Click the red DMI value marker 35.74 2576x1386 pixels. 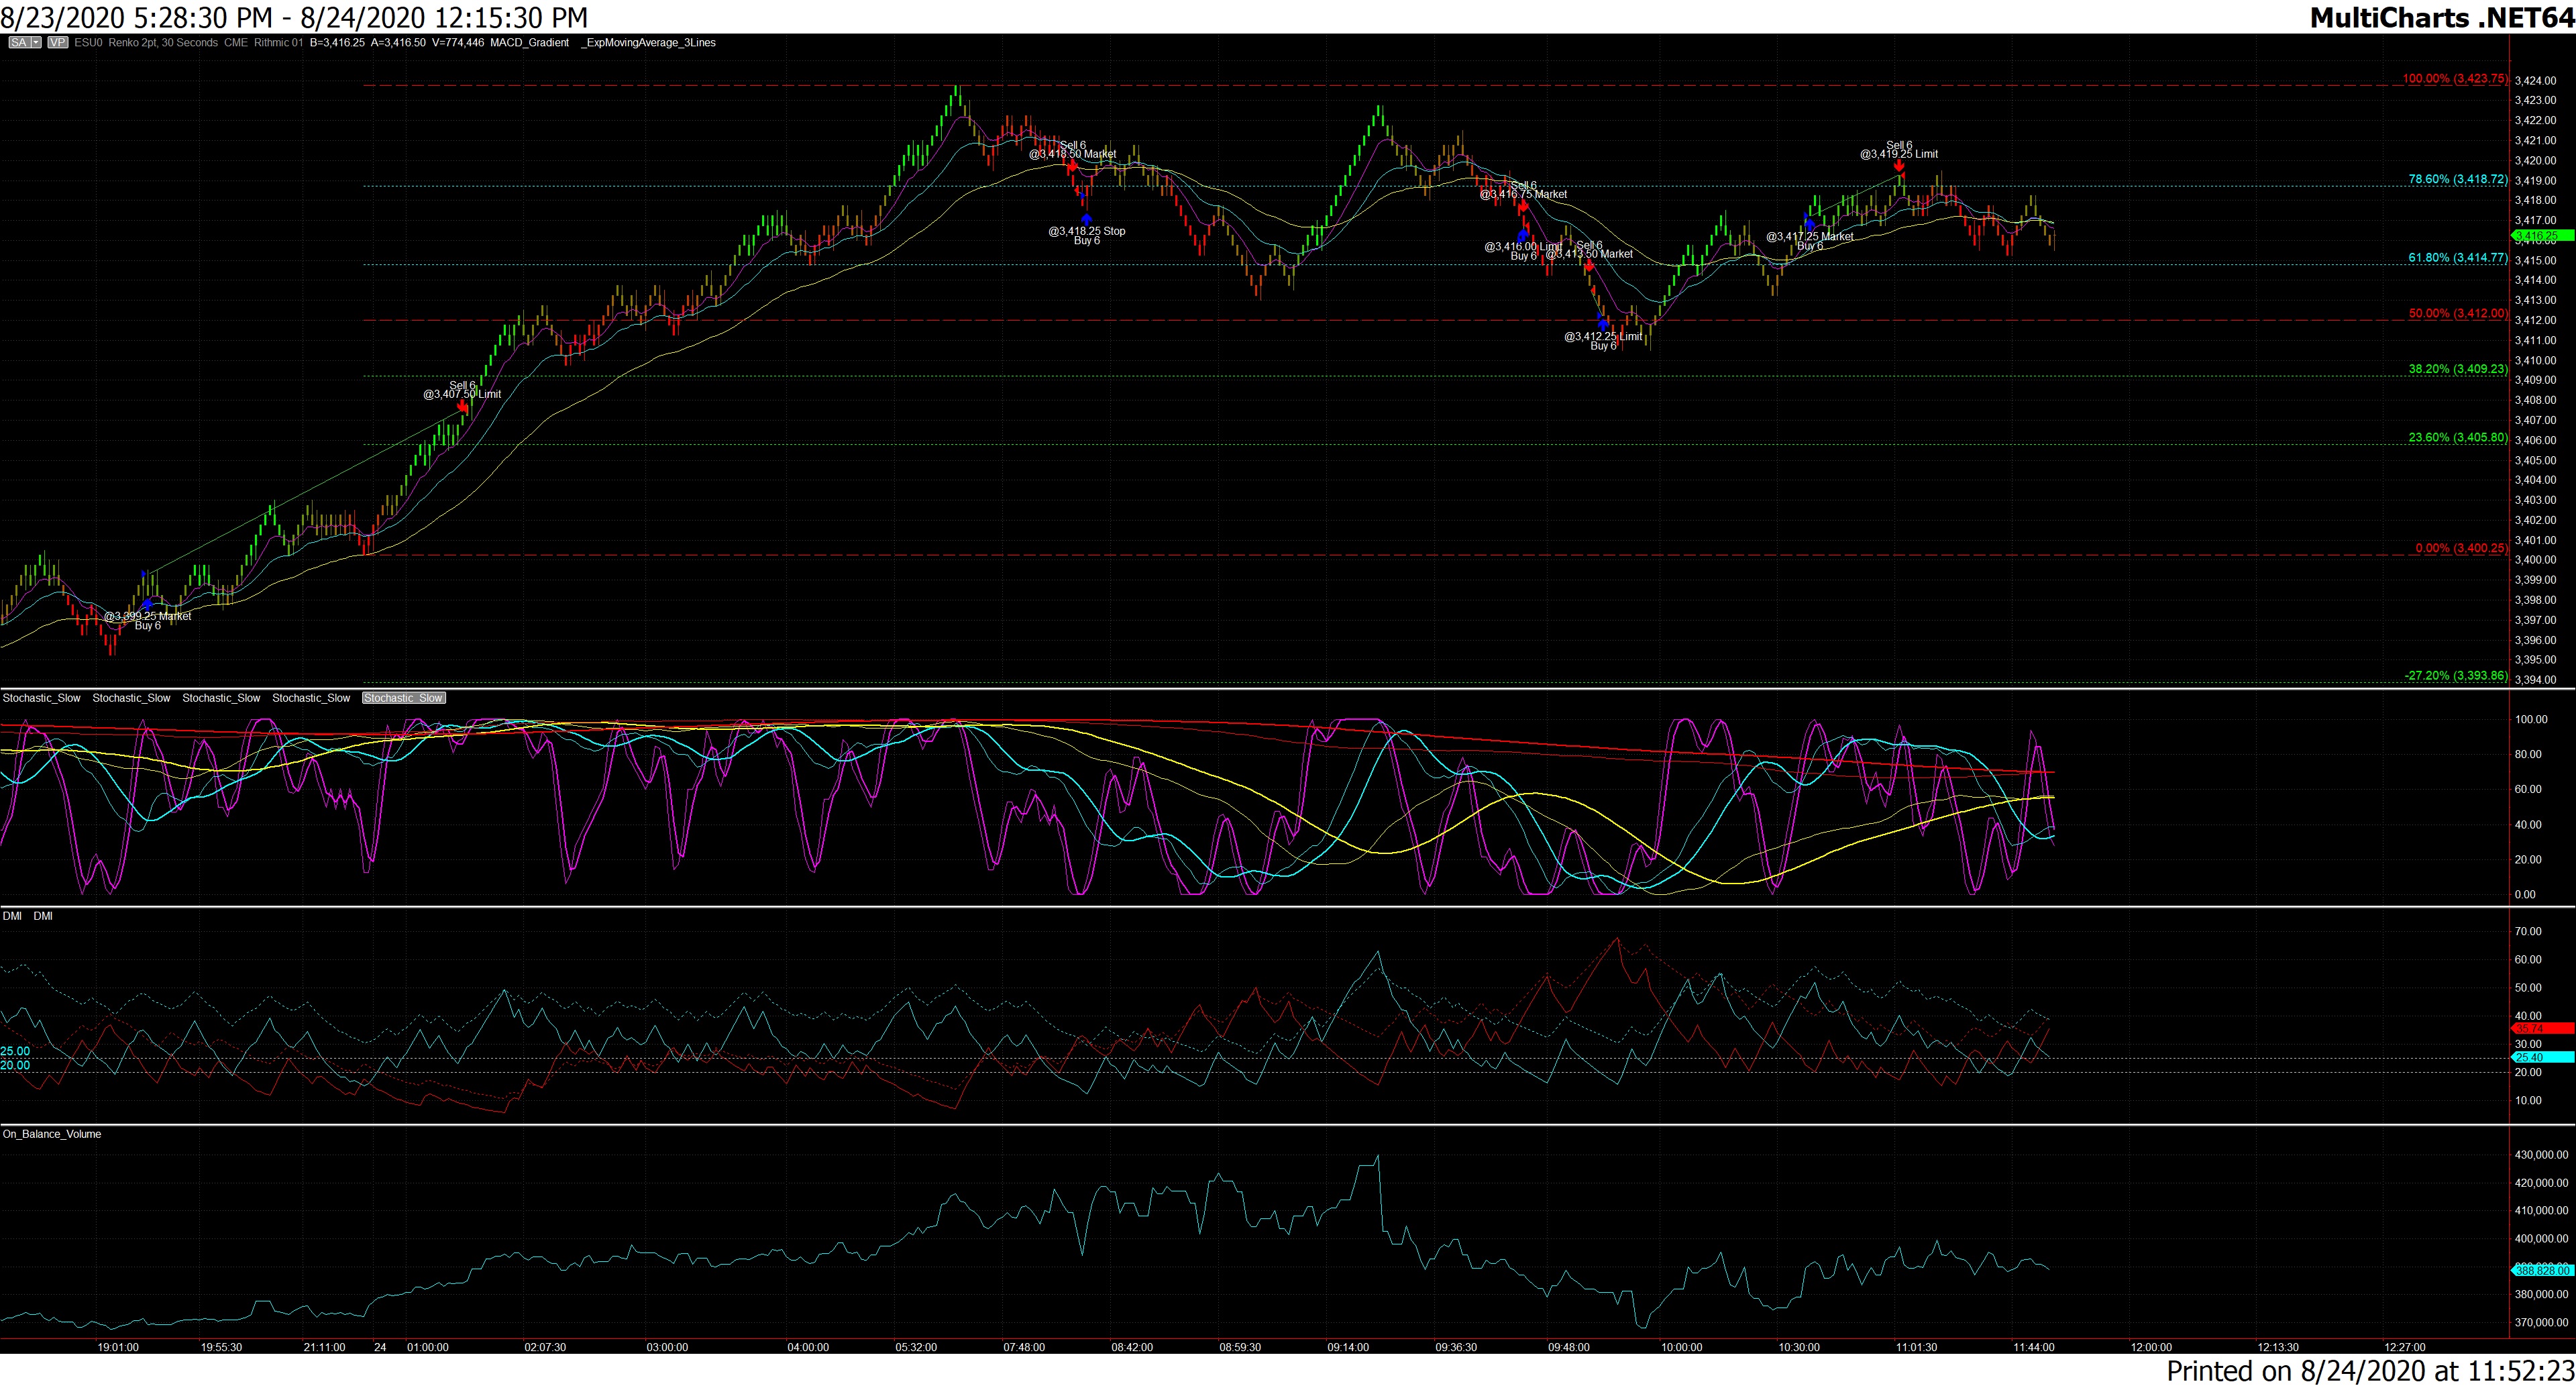tap(2543, 1028)
